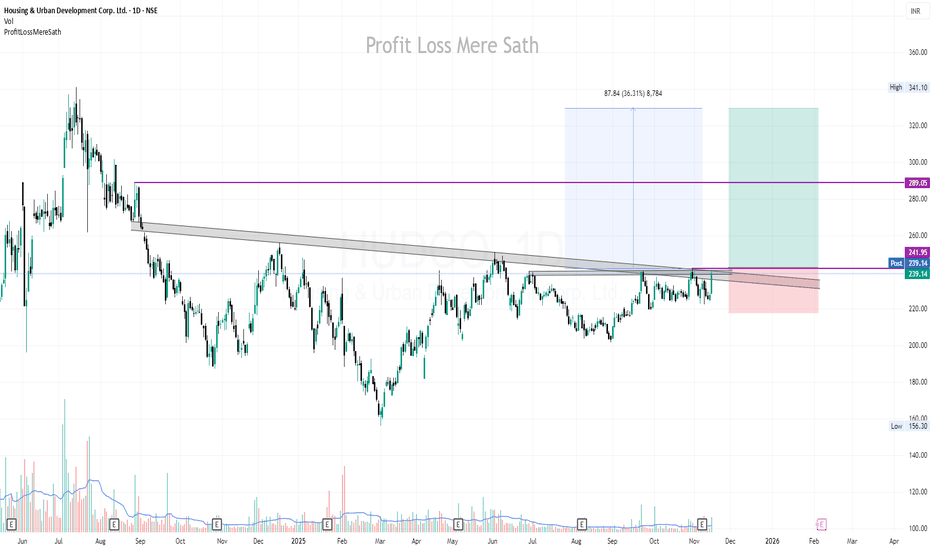Click the 241.95 purple price label

coord(918,253)
